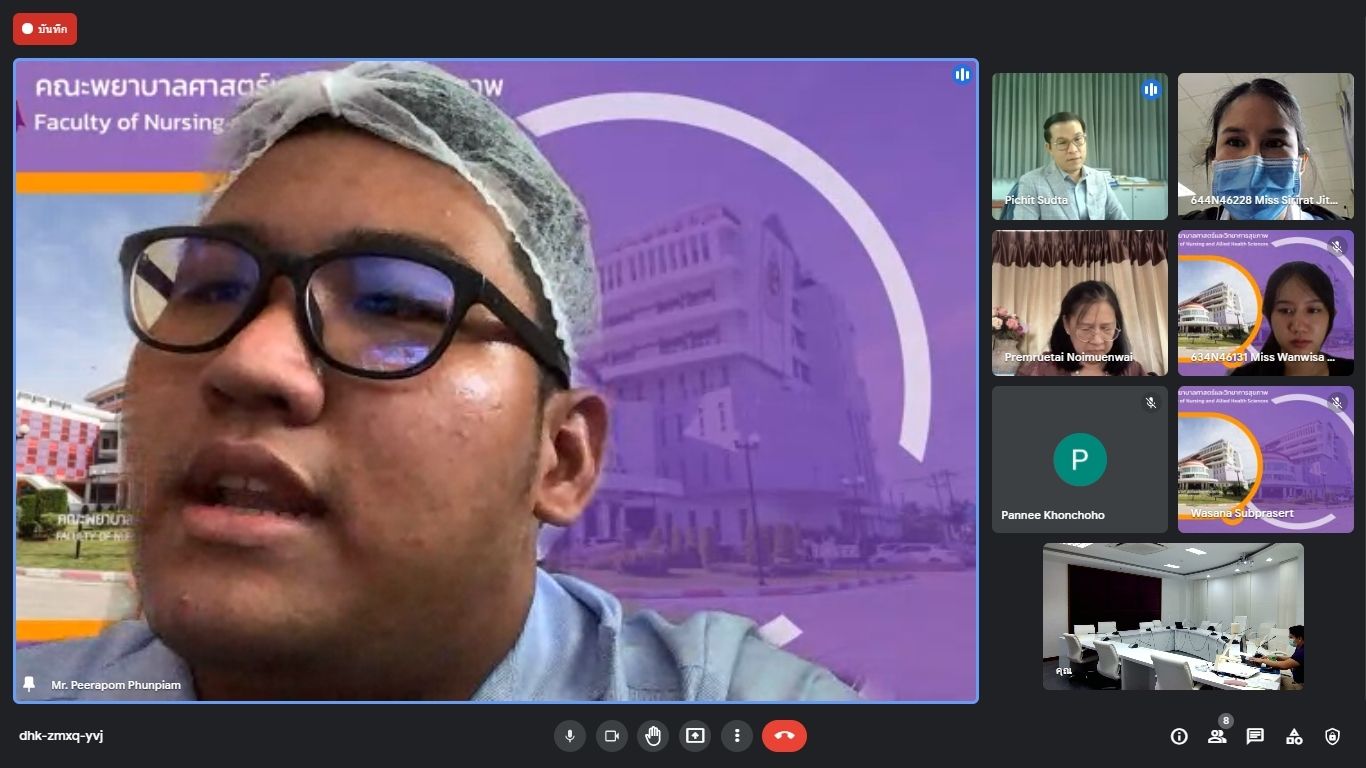
Task: Click the meeting code dhk-zmxq-yvj
Action: [61, 736]
